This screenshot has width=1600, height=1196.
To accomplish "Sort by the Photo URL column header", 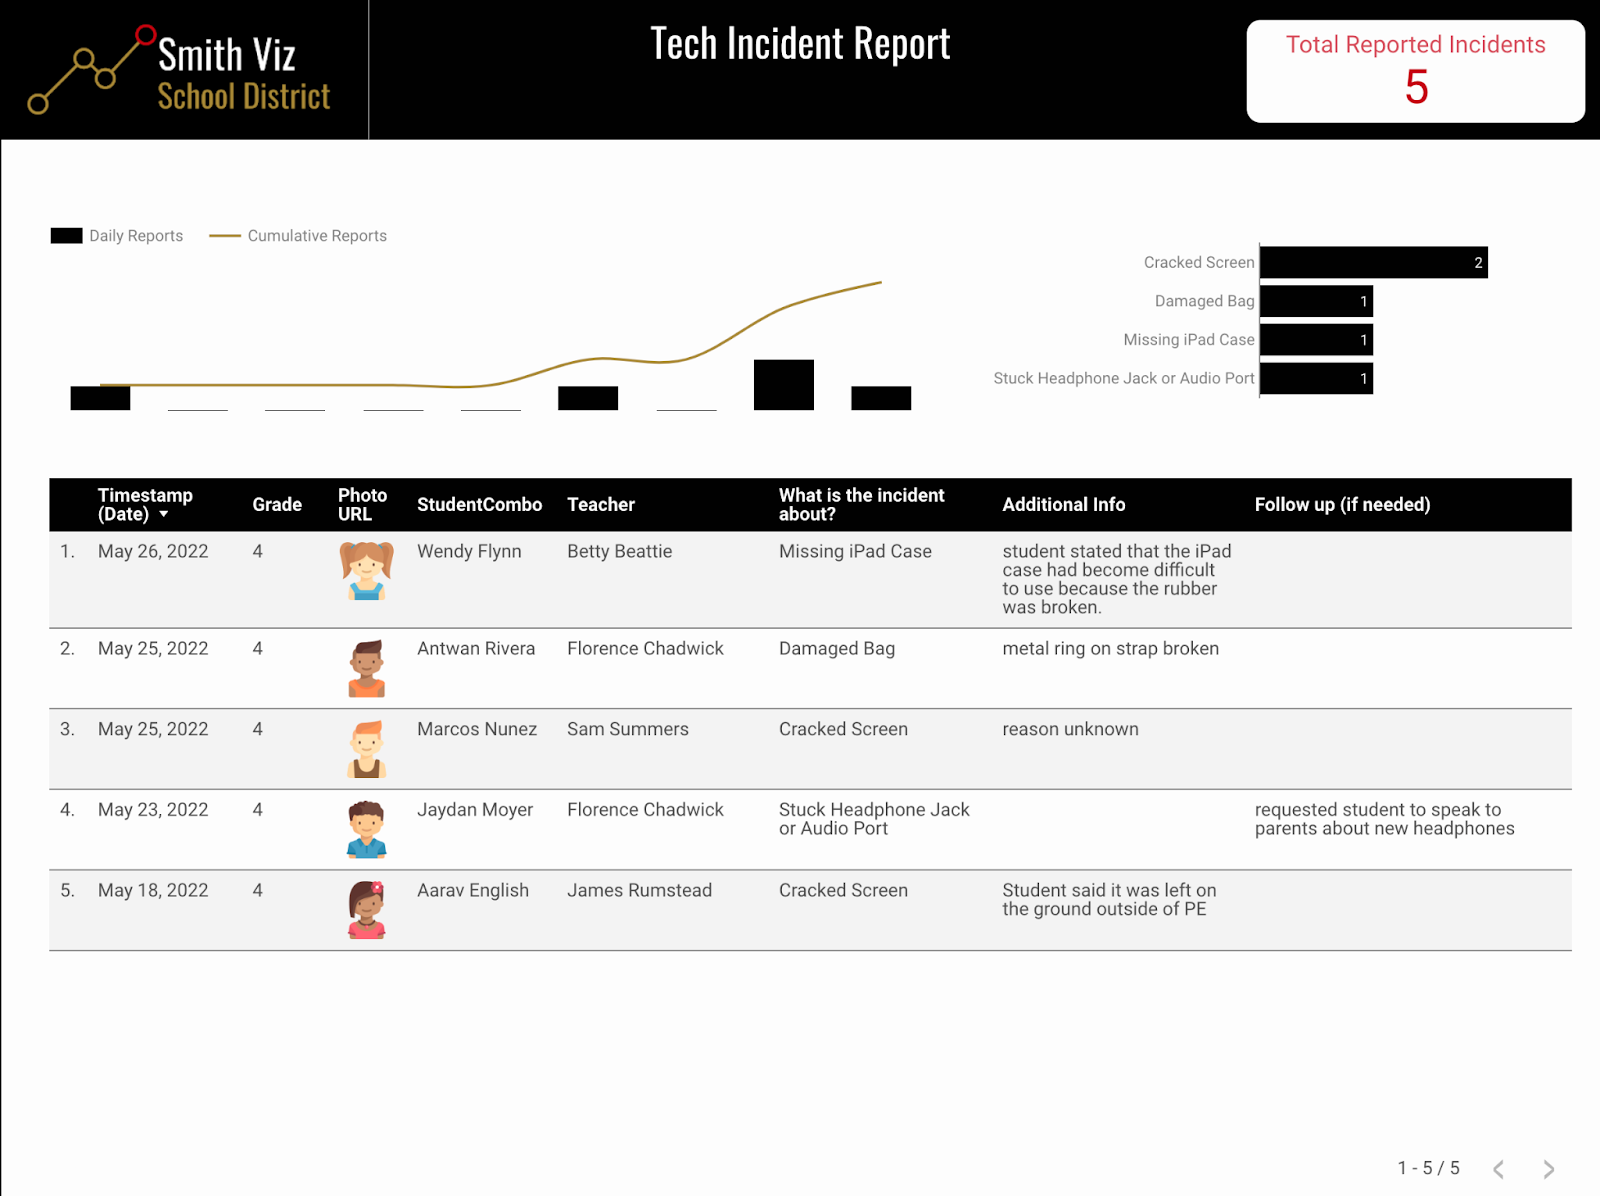I will pyautogui.click(x=362, y=505).
